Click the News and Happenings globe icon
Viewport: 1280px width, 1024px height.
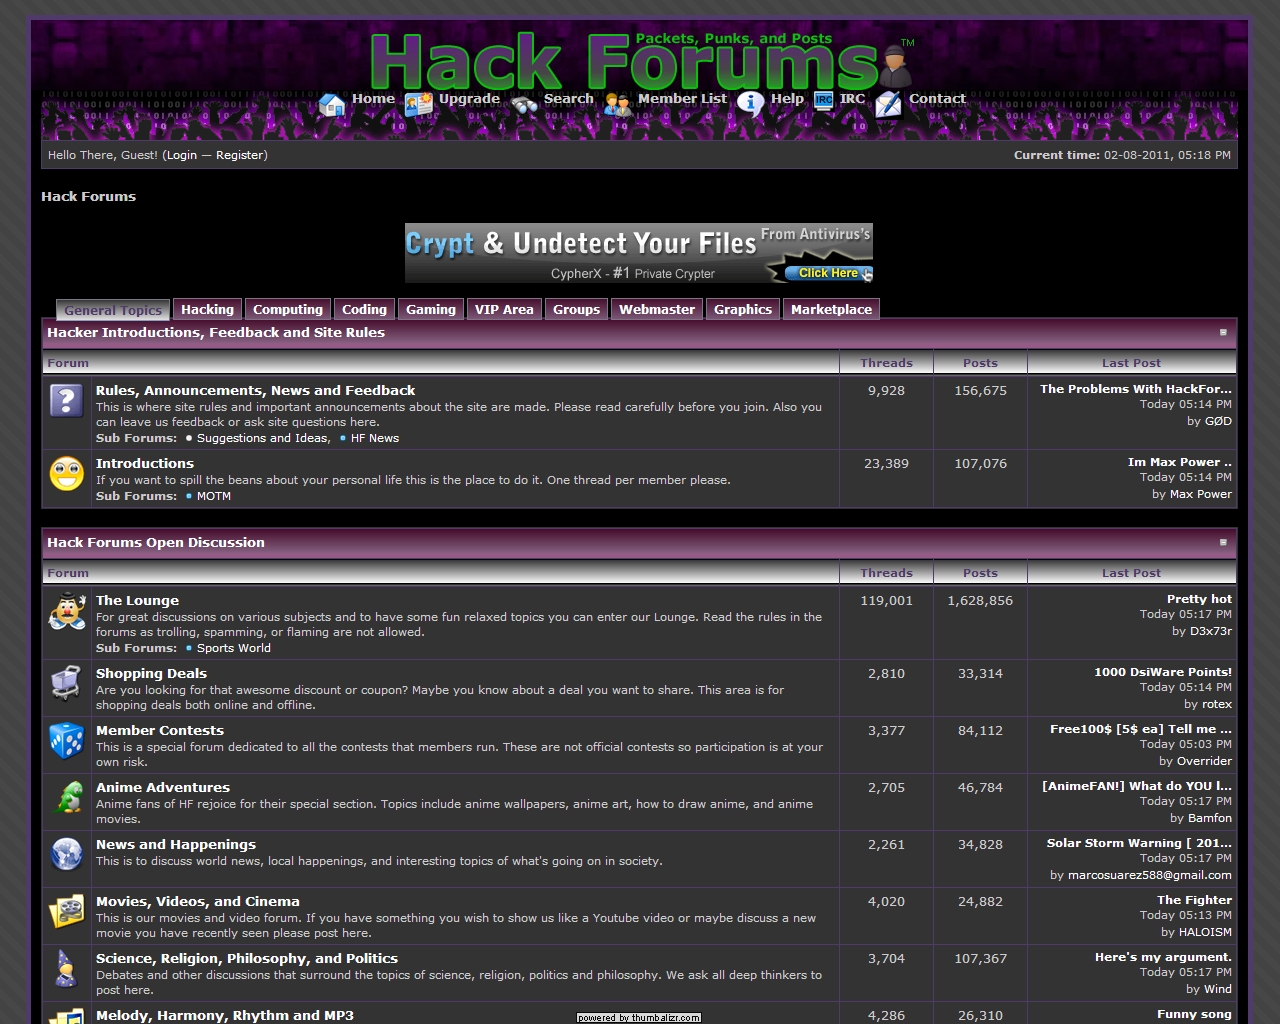[x=67, y=855]
